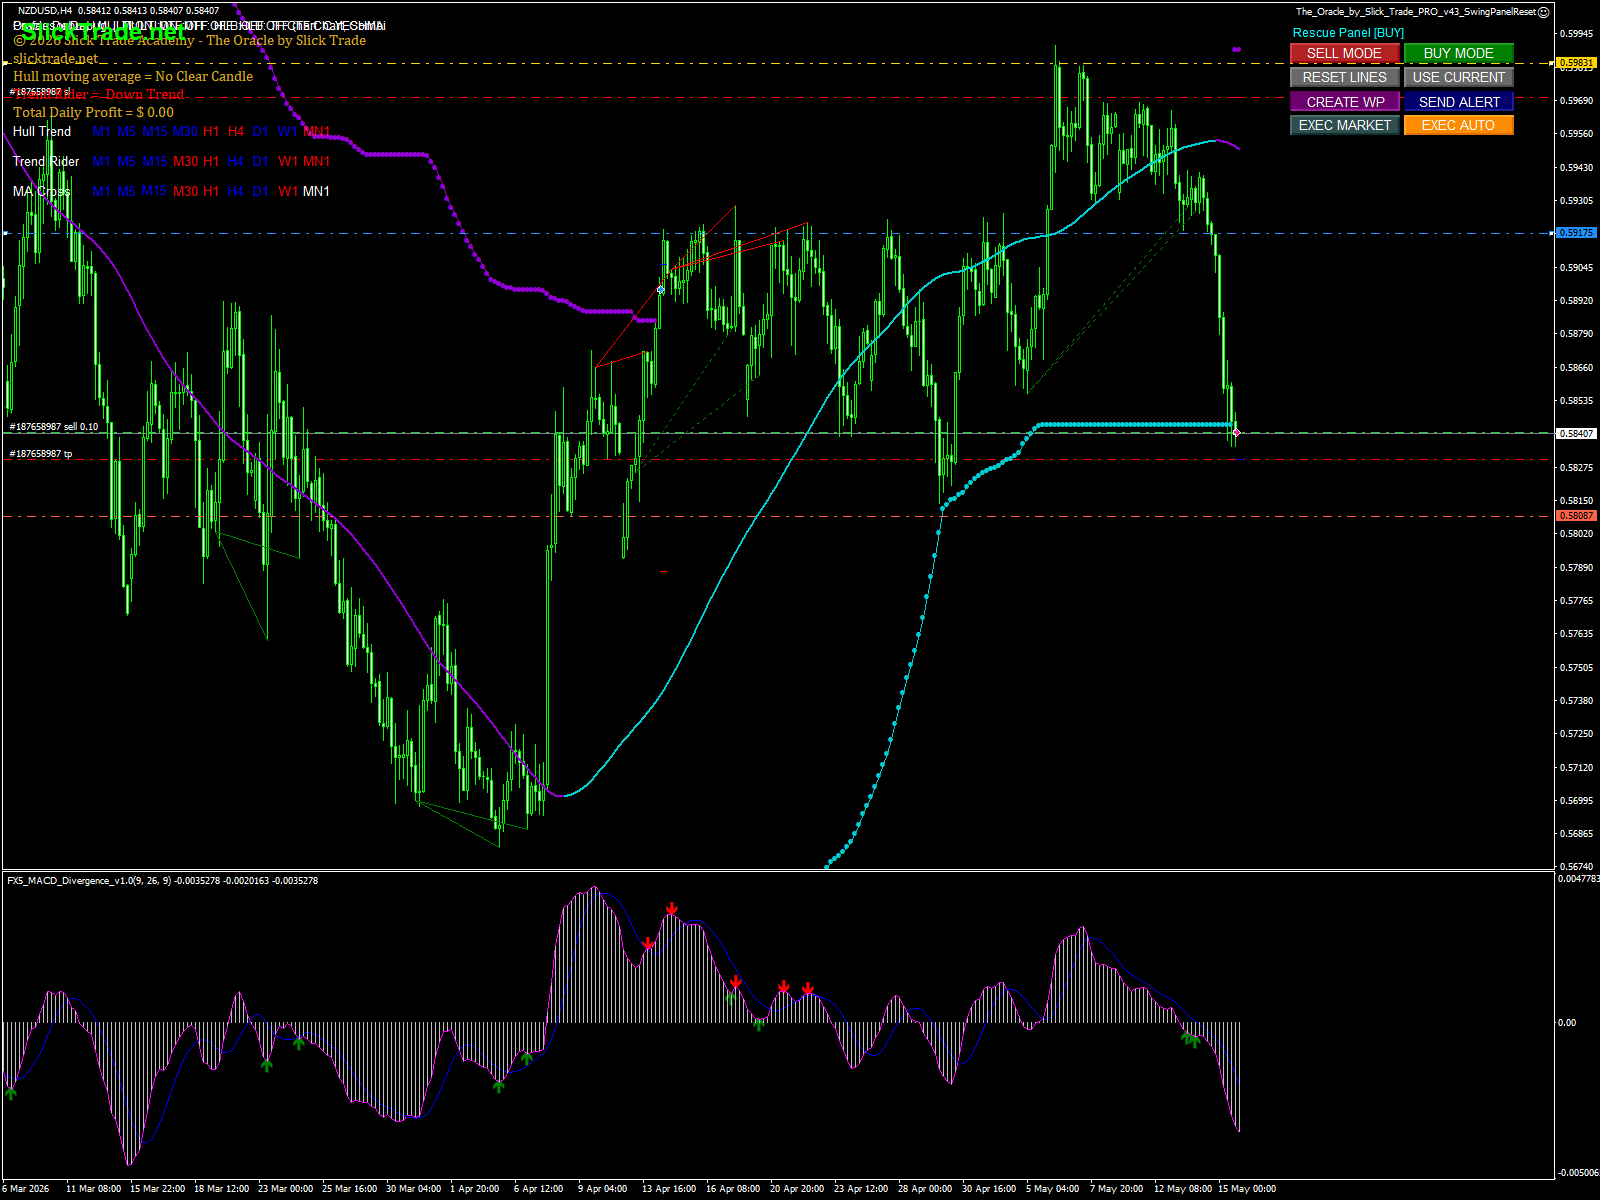Click the EA name 'The_Oracle_by_Slick_Trade_PRO_v43_SwingPanelReset'
Screen dimensions: 1600x1200
1416,12
